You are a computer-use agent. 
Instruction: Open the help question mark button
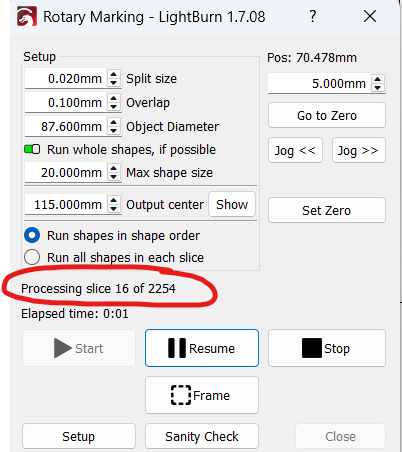[x=312, y=16]
